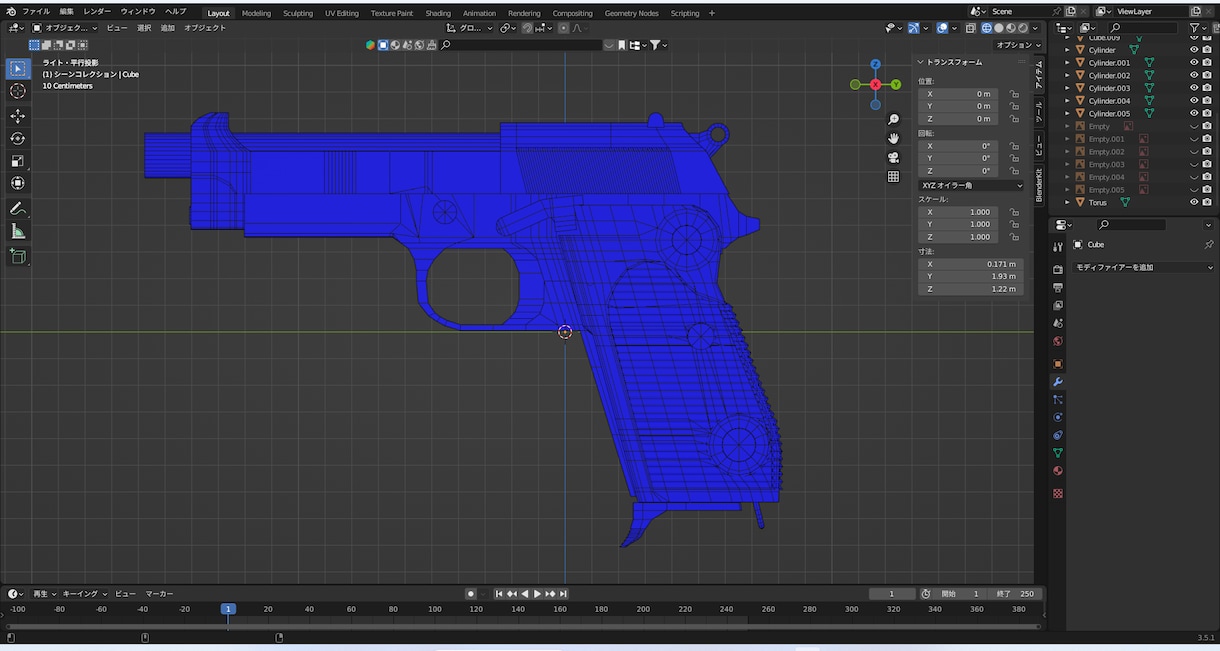Open the Object Data properties tab
1220x651 pixels.
[1058, 453]
